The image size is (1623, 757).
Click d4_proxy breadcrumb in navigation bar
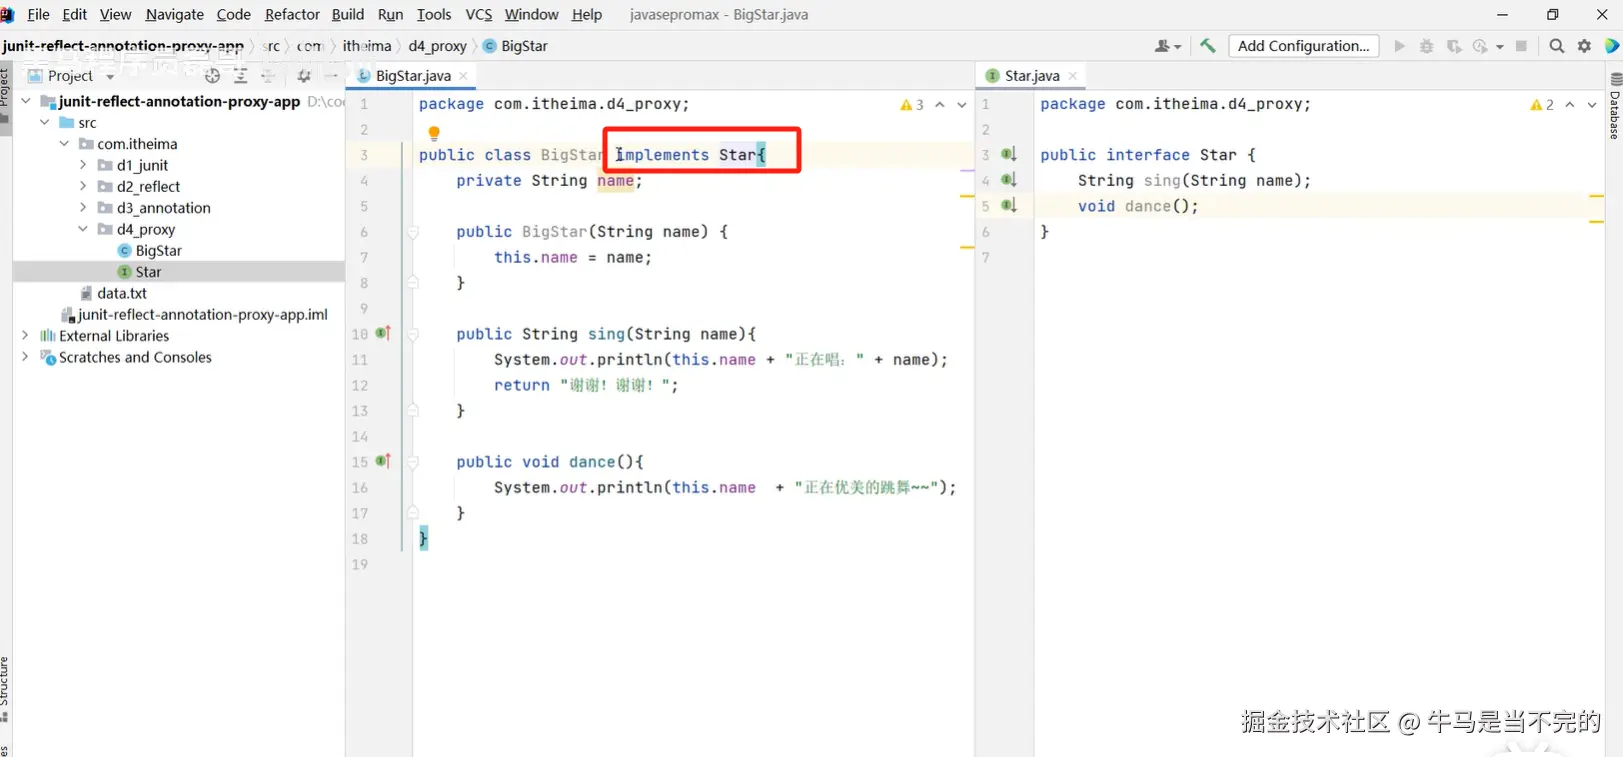pos(438,46)
